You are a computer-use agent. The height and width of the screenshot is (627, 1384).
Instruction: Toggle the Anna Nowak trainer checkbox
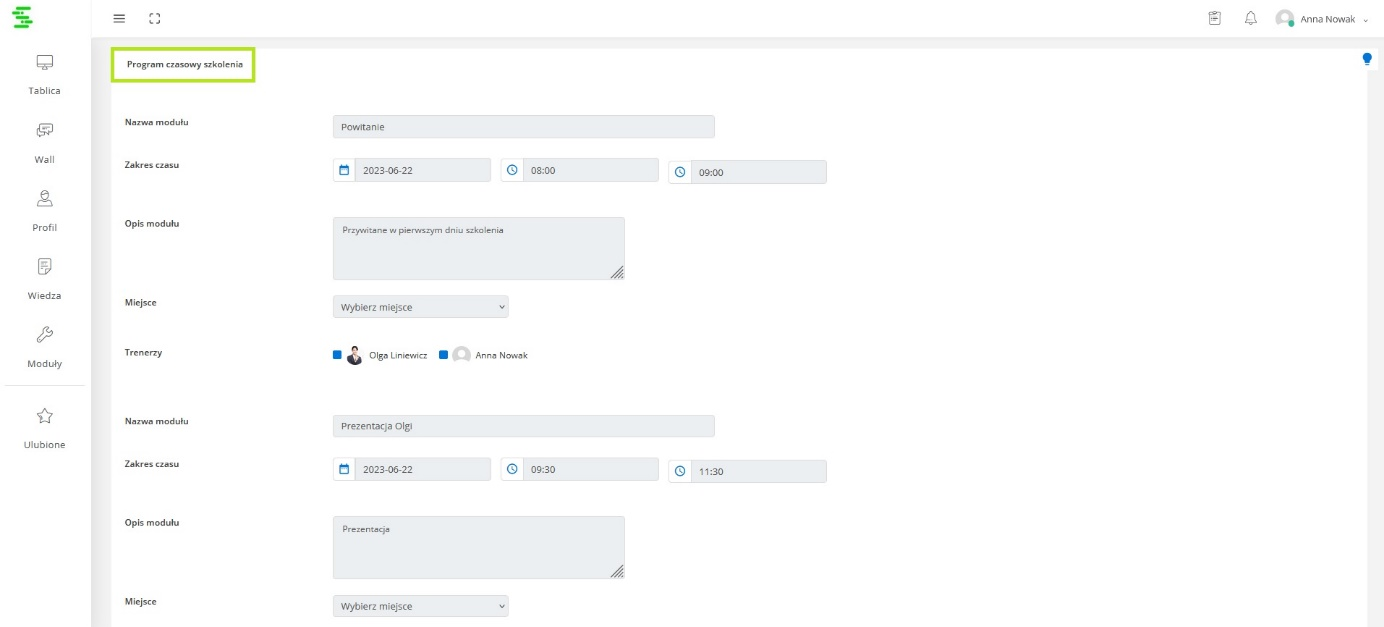tap(443, 355)
